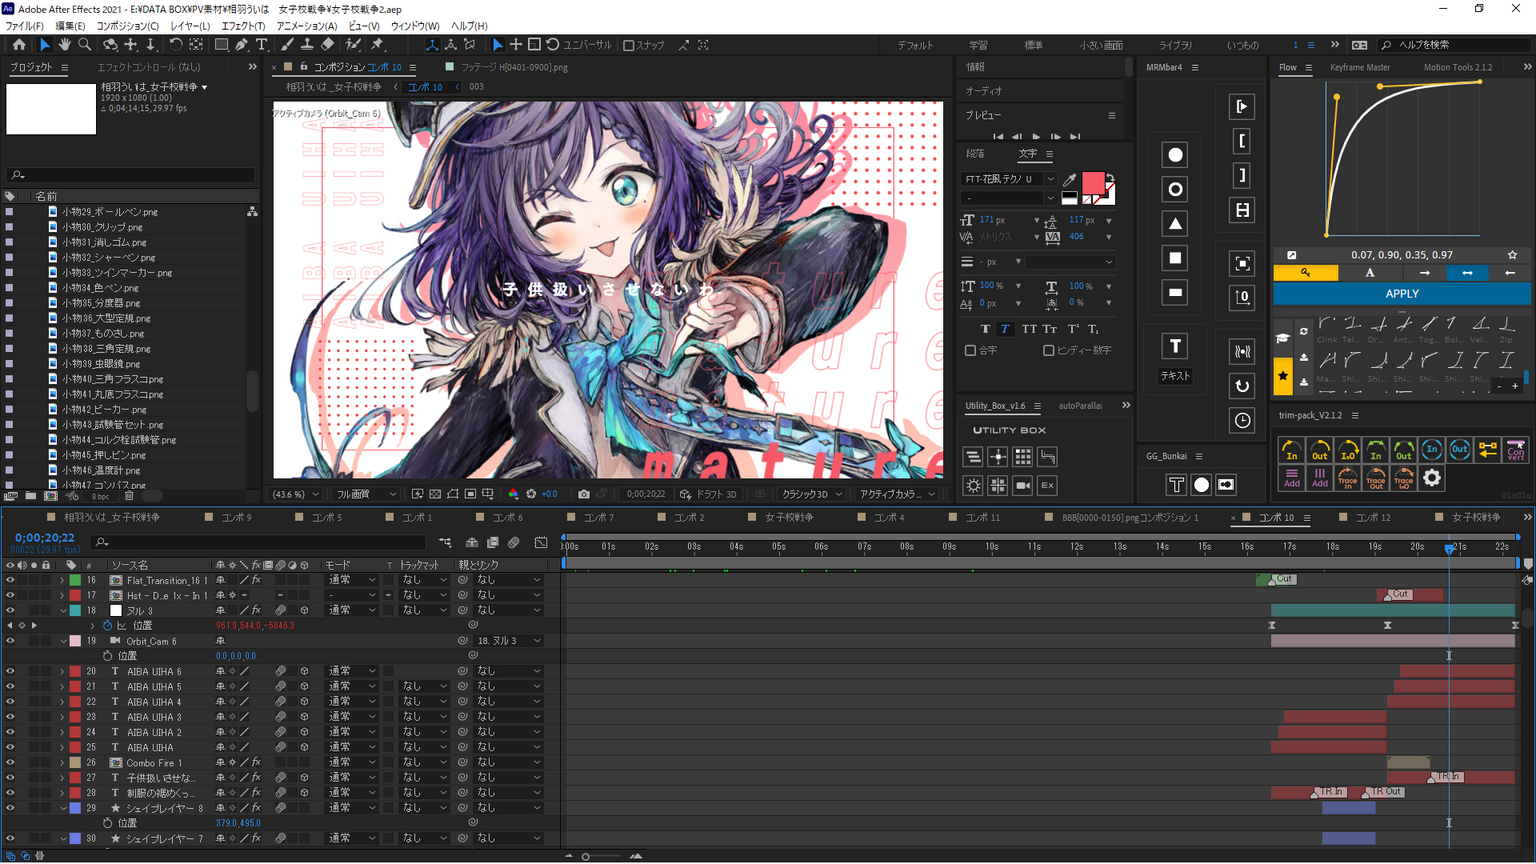Viewport: 1536px width, 864px height.
Task: Open the エフェクト(T) menu
Action: pyautogui.click(x=243, y=26)
